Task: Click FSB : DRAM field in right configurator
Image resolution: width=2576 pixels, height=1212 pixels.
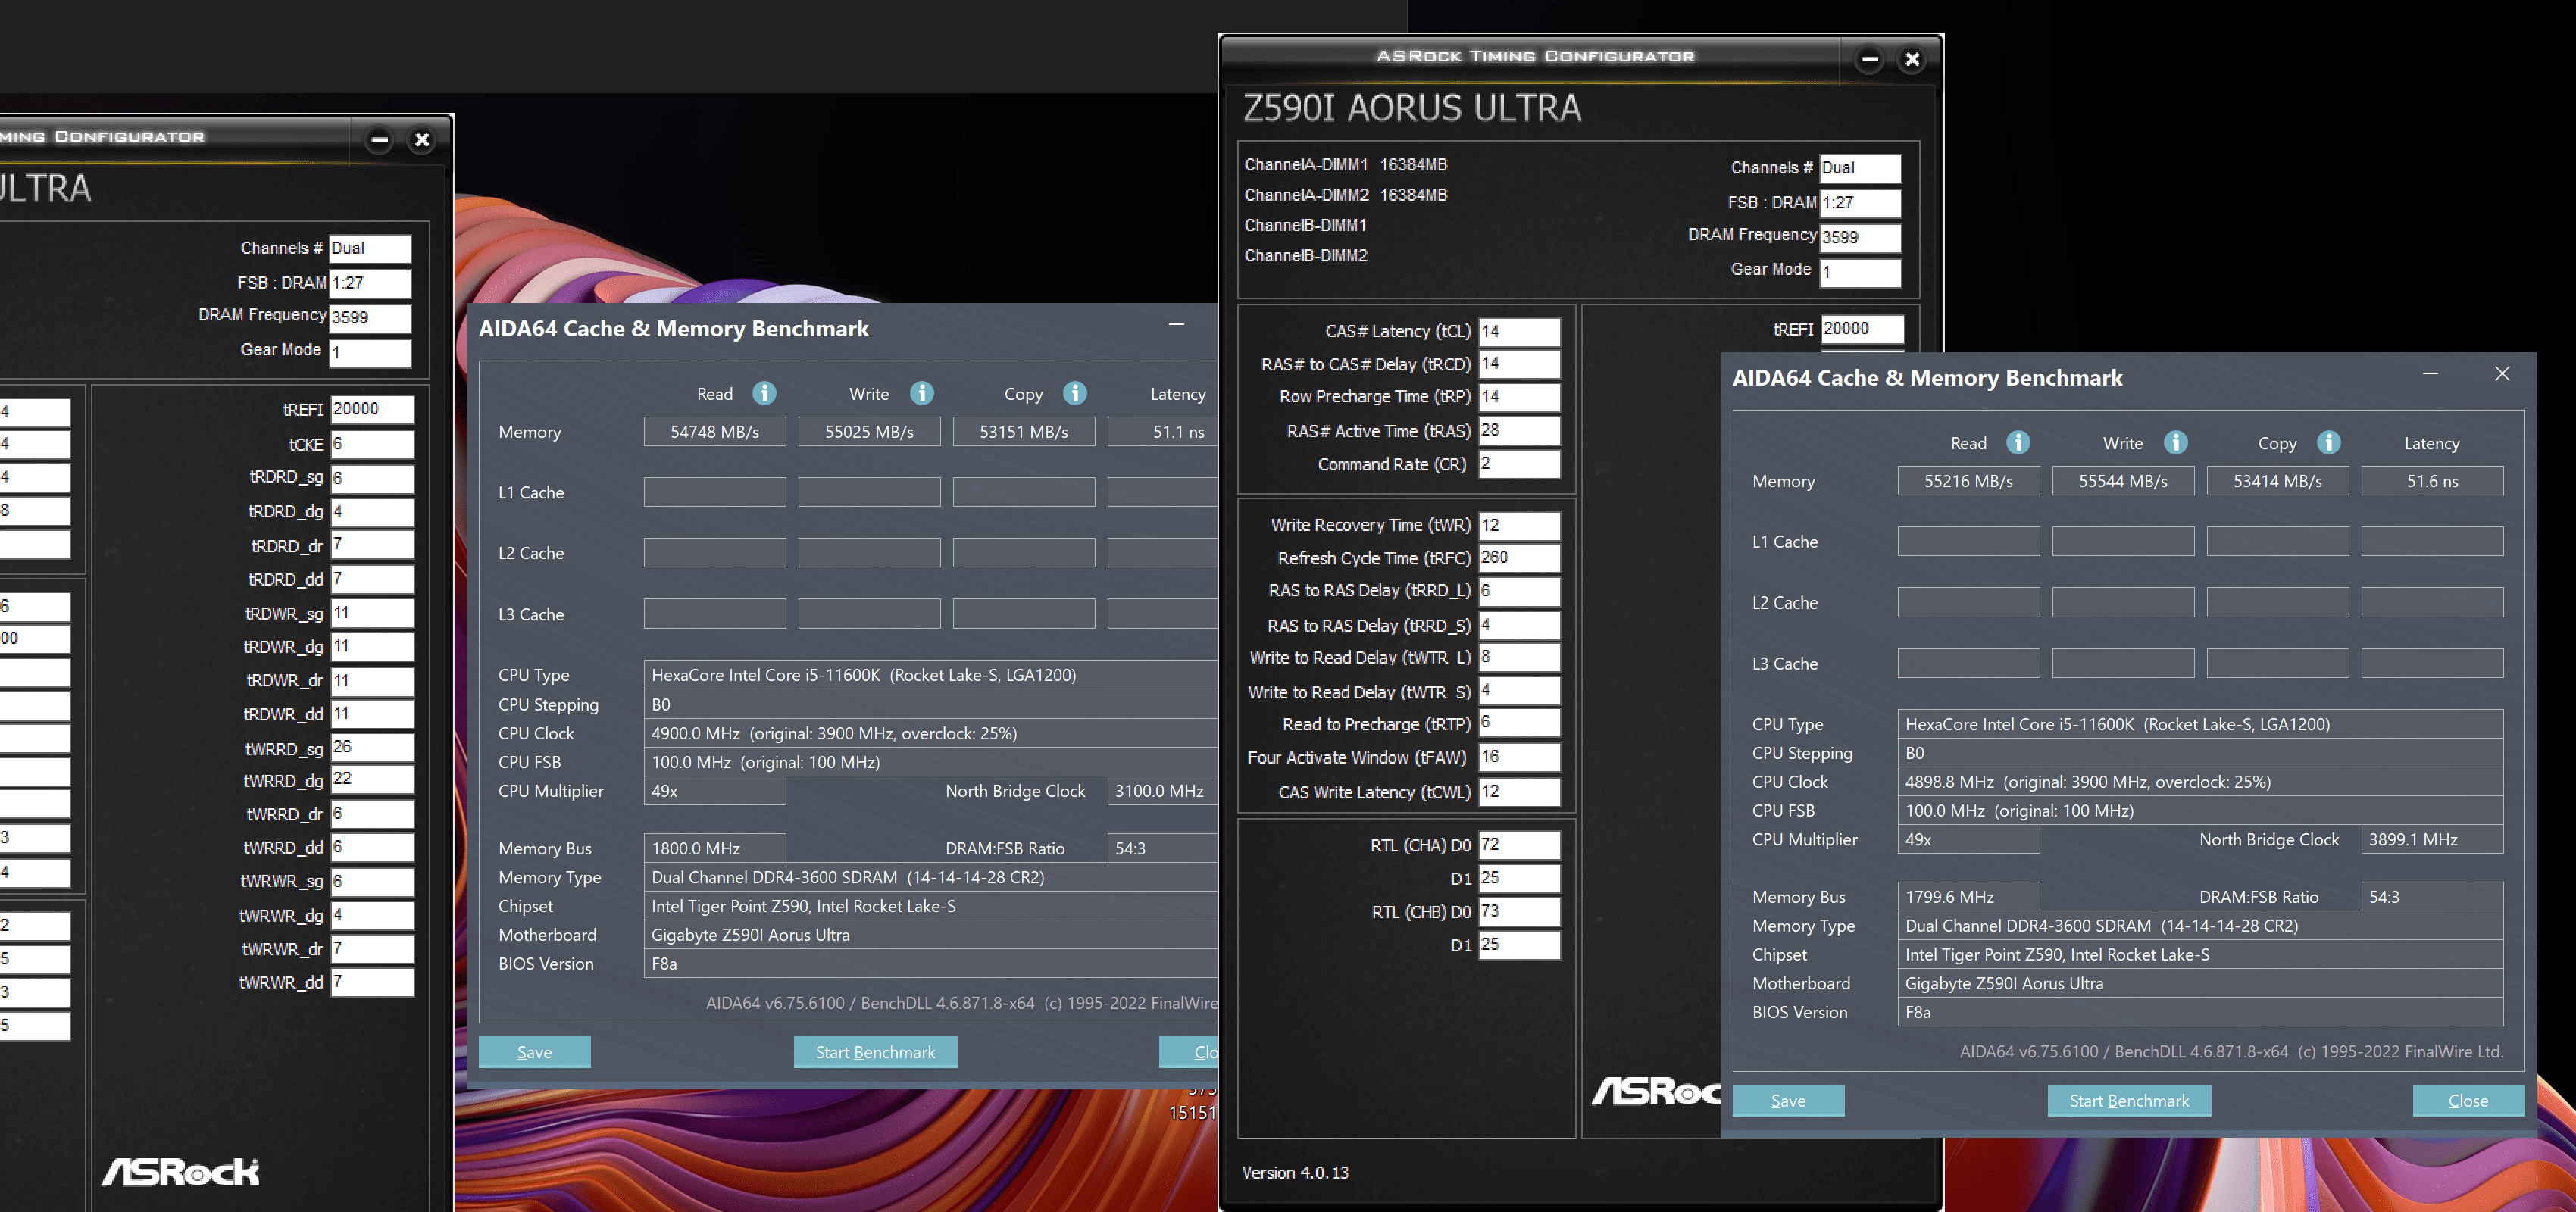Action: pos(1860,202)
